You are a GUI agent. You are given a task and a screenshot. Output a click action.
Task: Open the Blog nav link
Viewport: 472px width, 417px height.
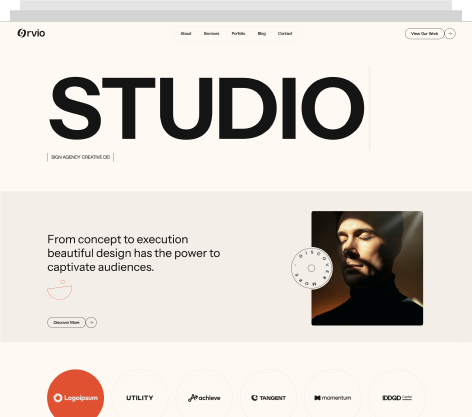tap(262, 34)
